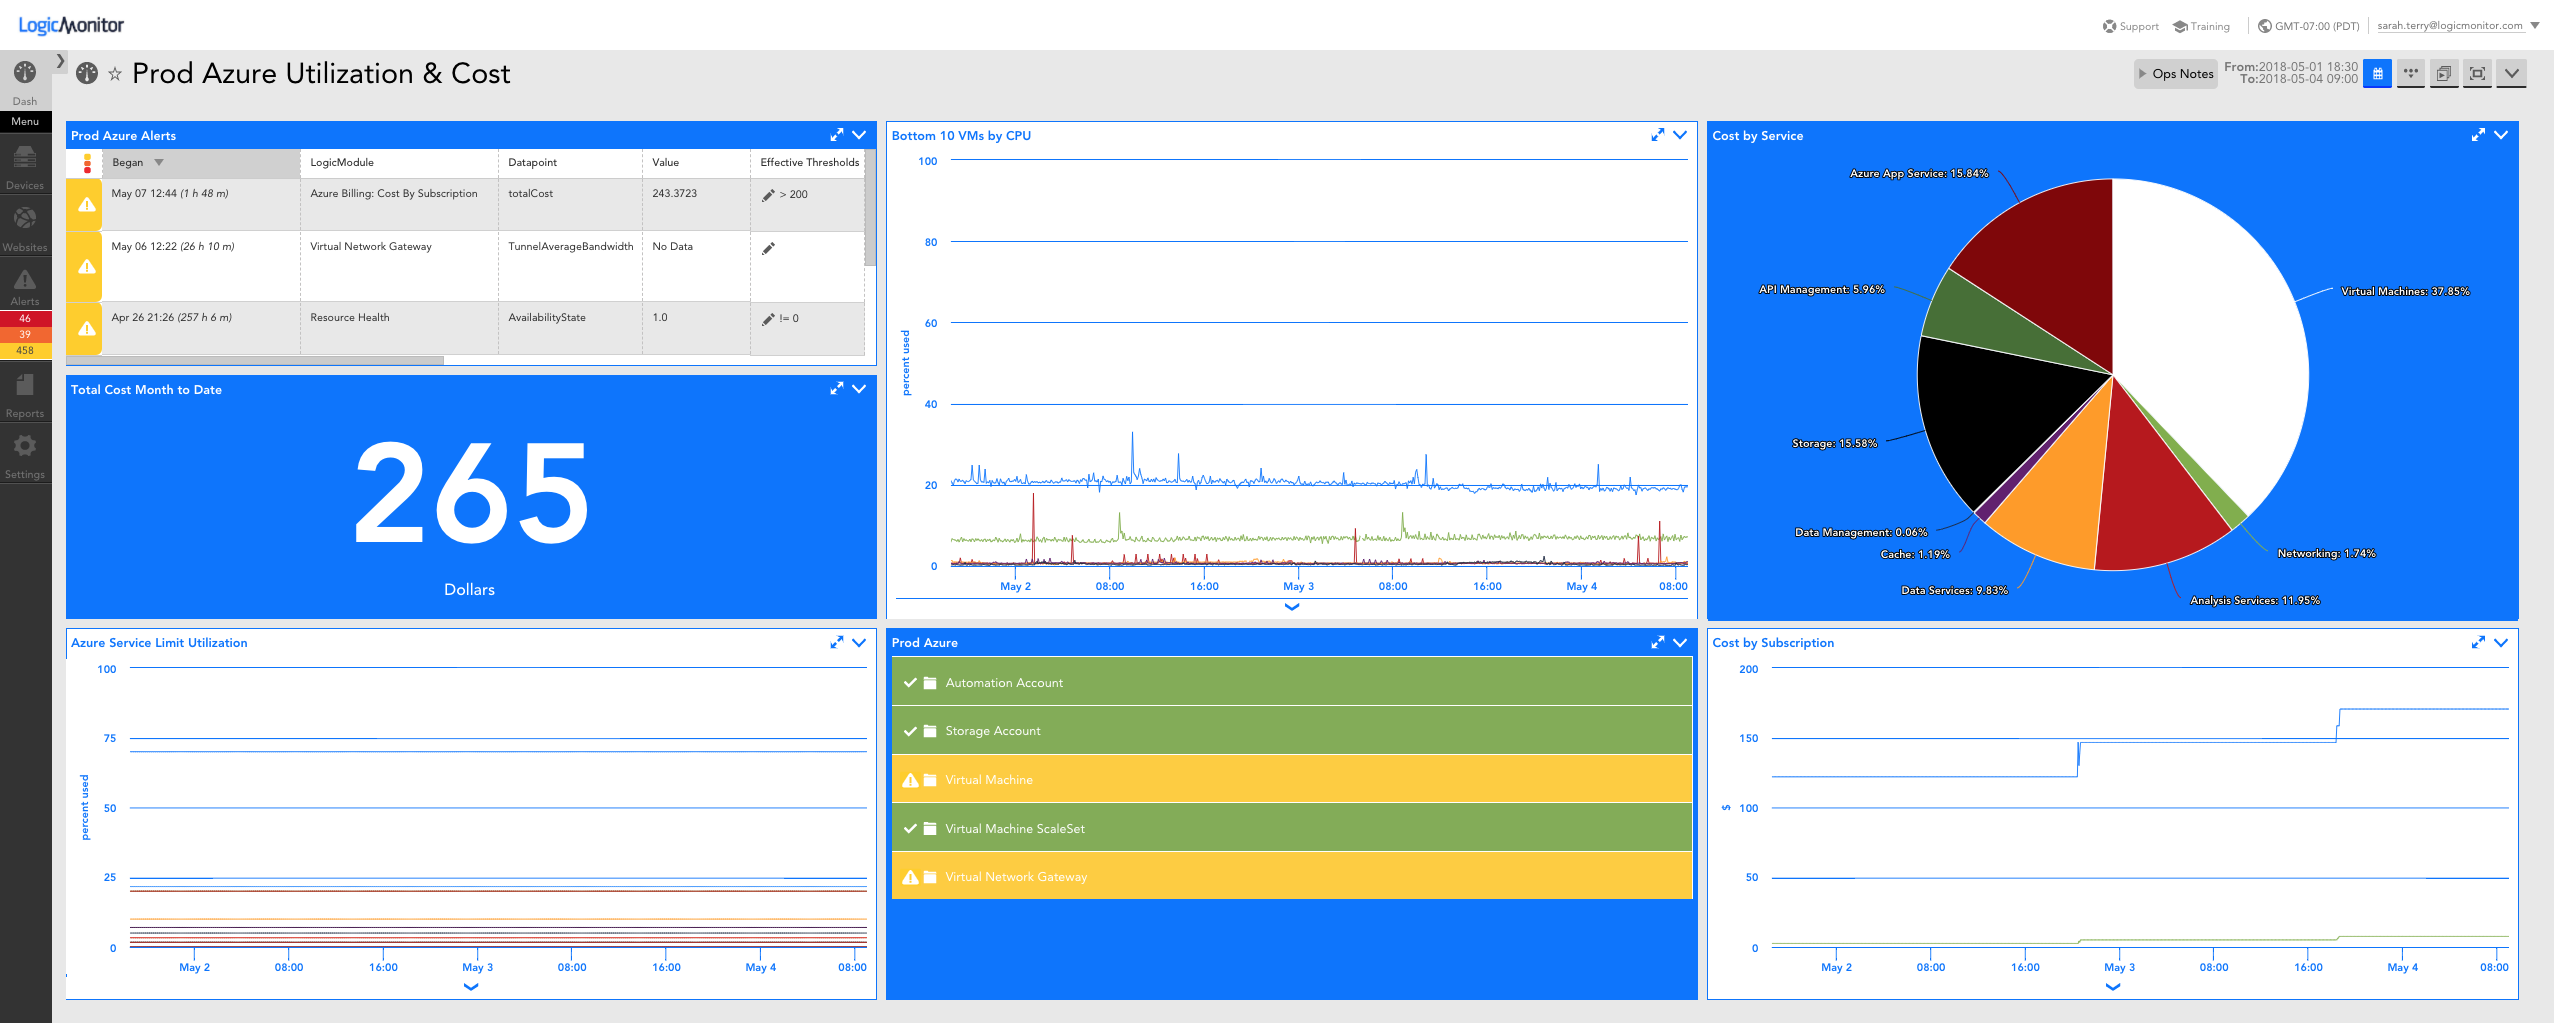The image size is (2554, 1023).
Task: Open the sarah.terry user account dropdown
Action: [x=2458, y=26]
